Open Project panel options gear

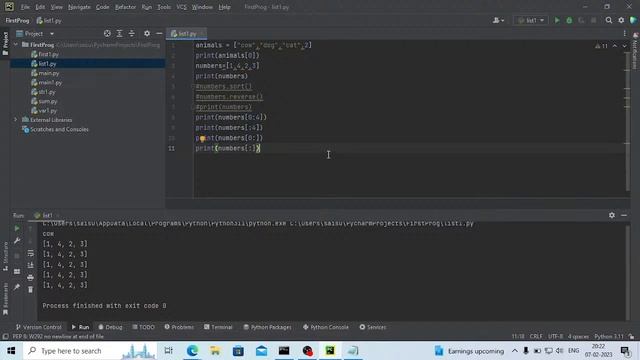(147, 33)
